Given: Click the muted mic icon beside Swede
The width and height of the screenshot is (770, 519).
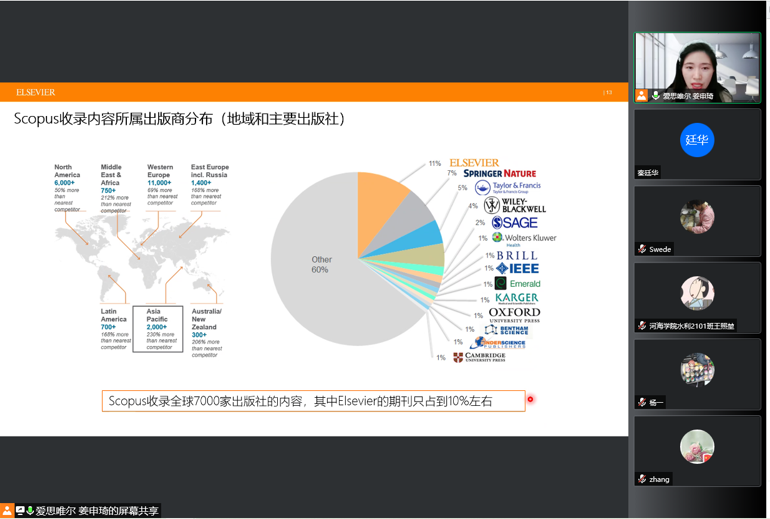Looking at the screenshot, I should point(642,249).
